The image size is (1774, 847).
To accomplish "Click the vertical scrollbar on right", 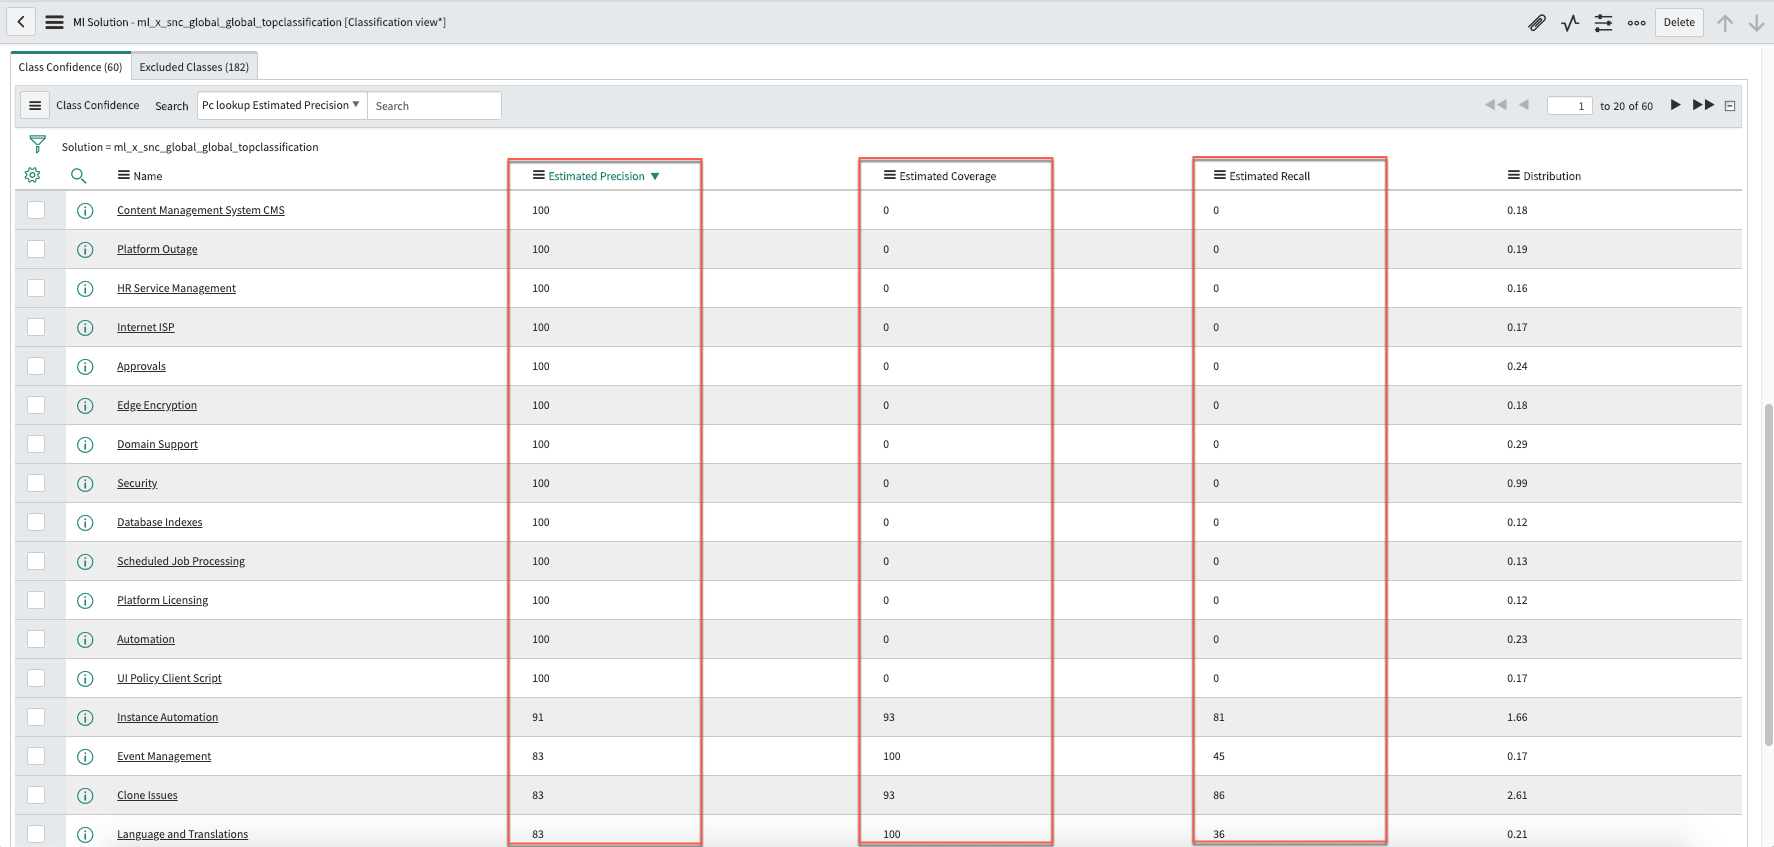I will [1768, 575].
